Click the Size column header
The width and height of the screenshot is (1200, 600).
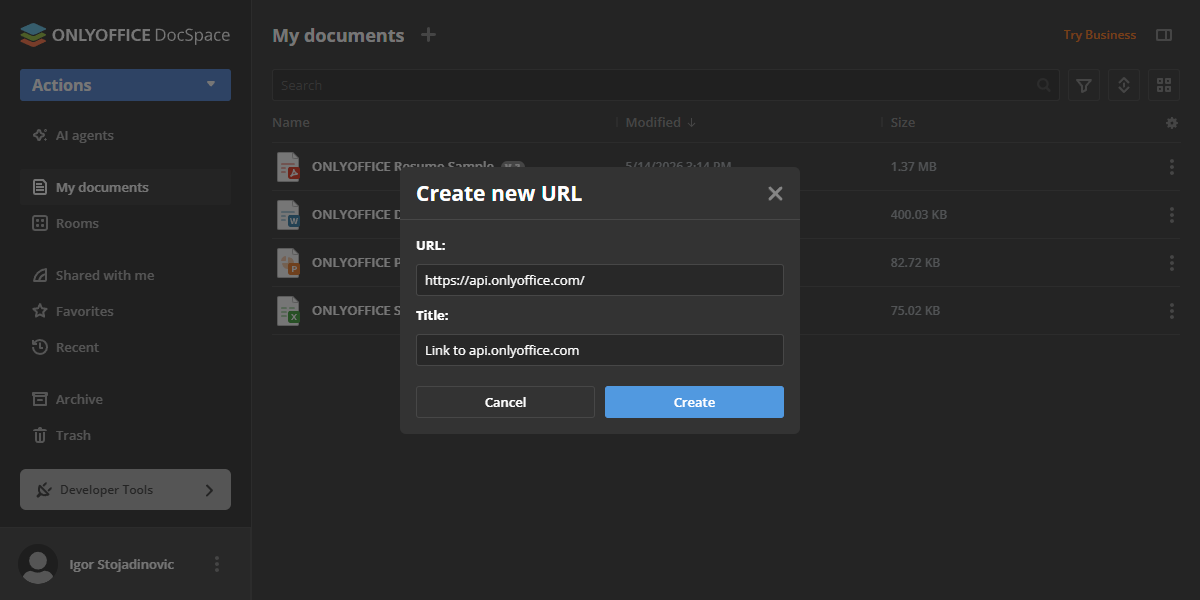point(903,122)
